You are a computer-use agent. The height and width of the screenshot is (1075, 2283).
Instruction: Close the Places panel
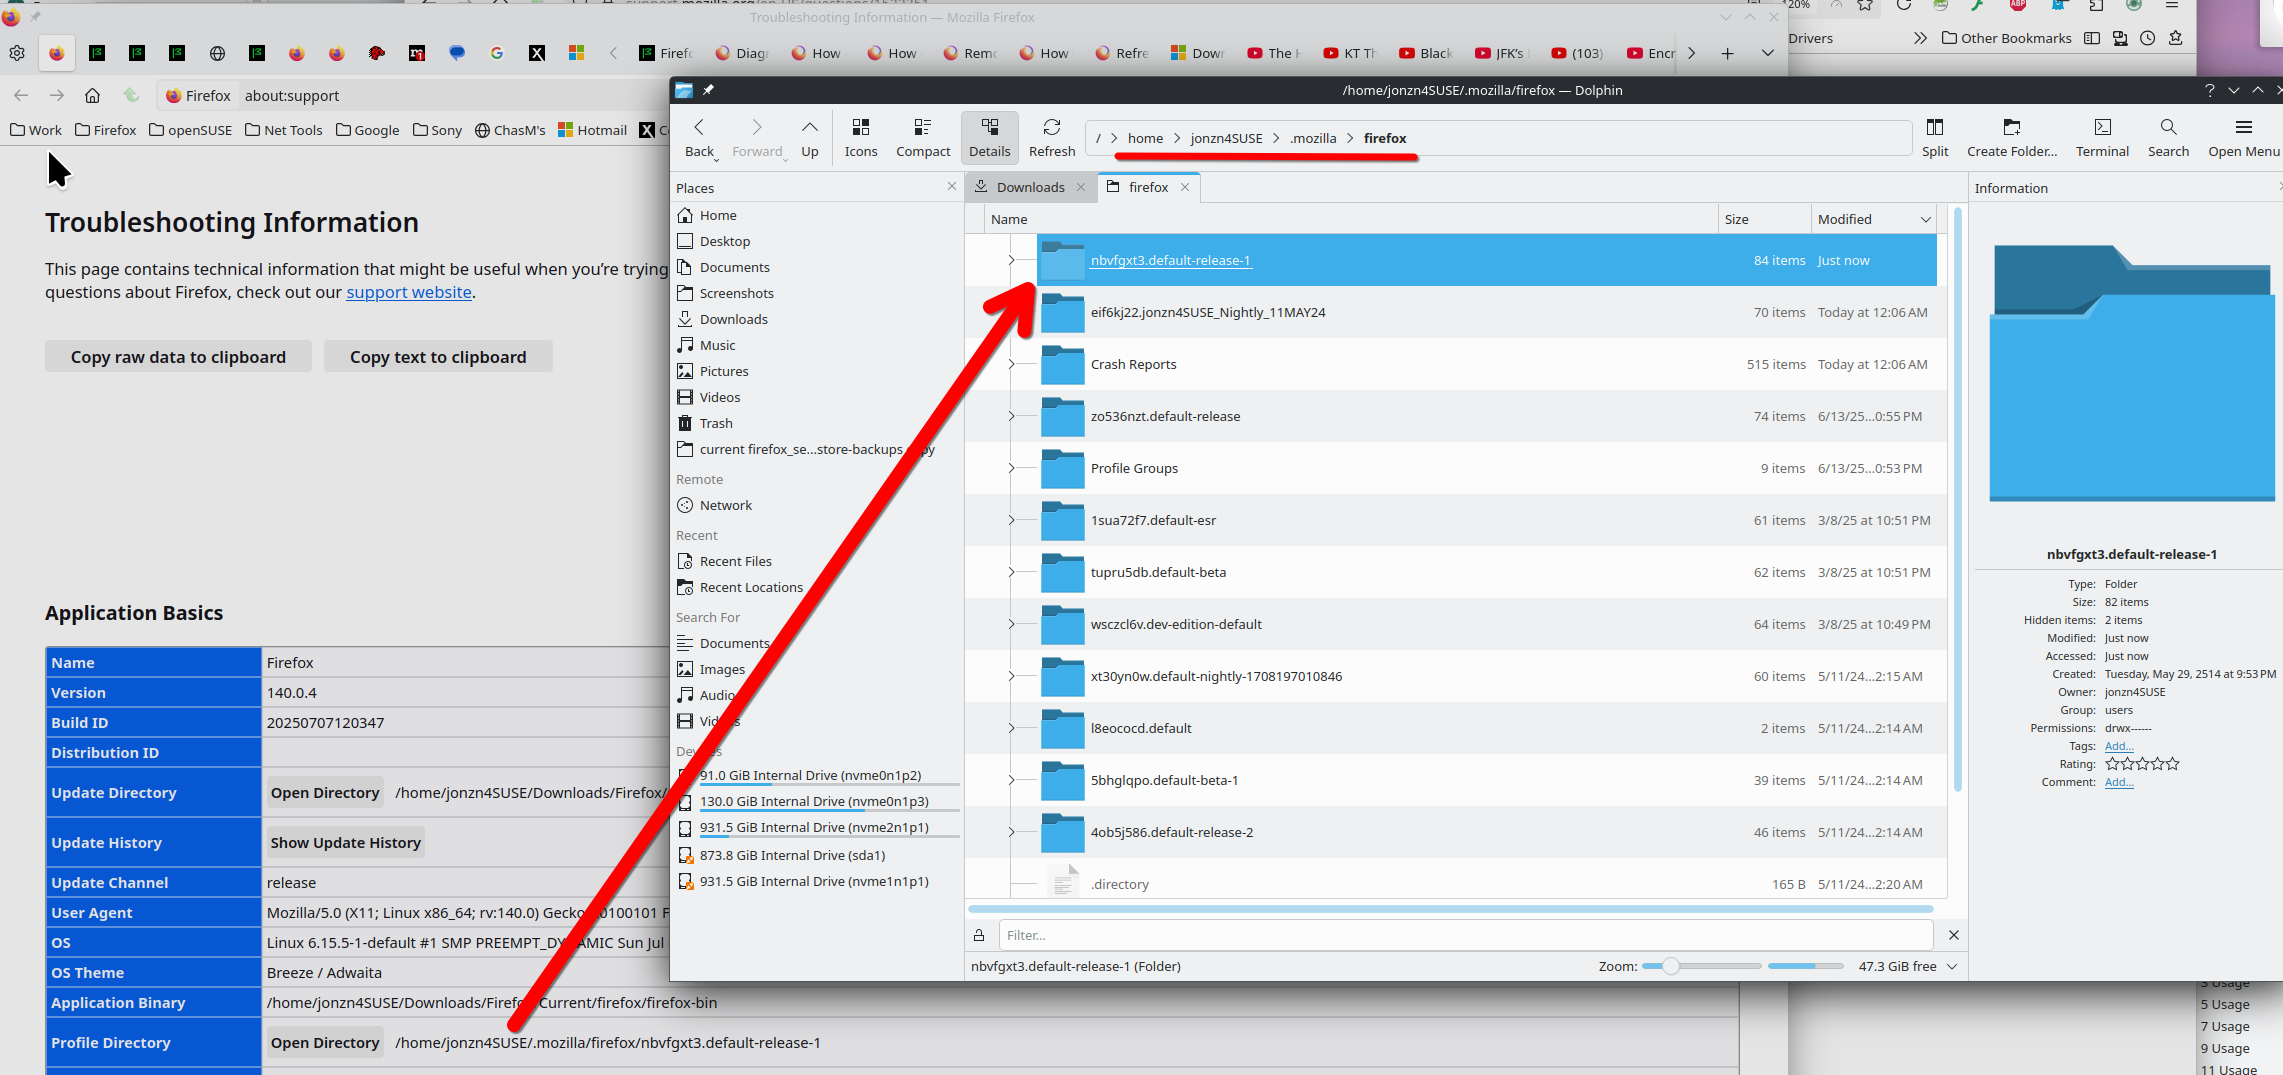[x=952, y=186]
